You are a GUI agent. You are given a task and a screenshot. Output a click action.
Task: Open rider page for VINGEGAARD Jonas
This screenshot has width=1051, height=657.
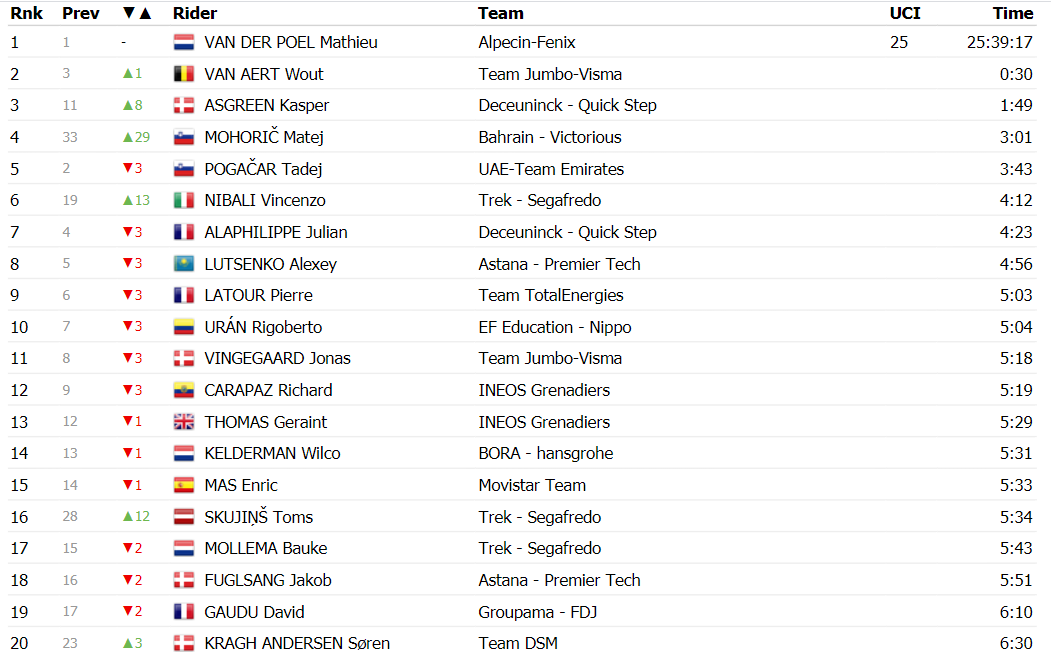point(277,358)
